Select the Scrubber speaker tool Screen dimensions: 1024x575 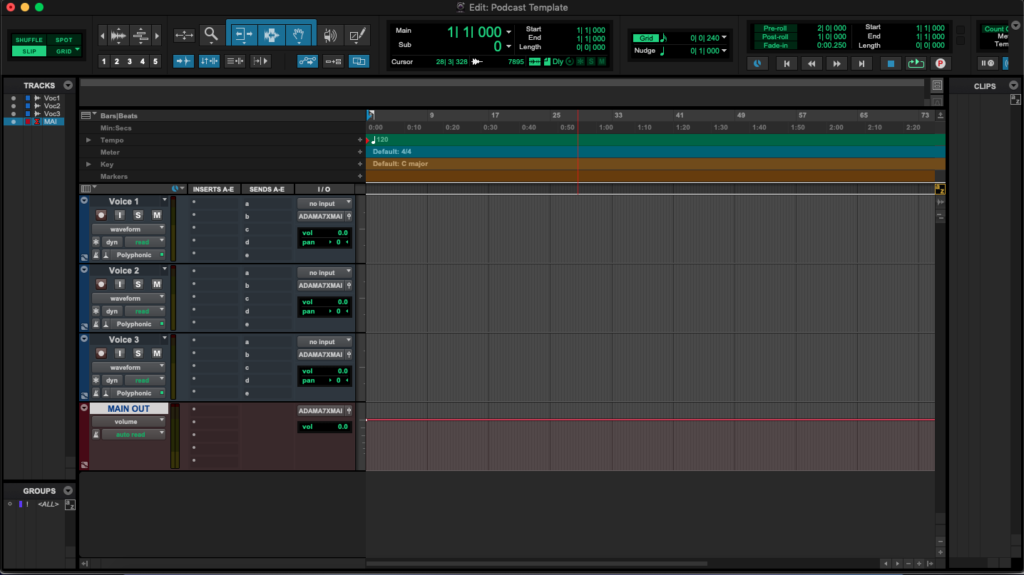(x=330, y=35)
